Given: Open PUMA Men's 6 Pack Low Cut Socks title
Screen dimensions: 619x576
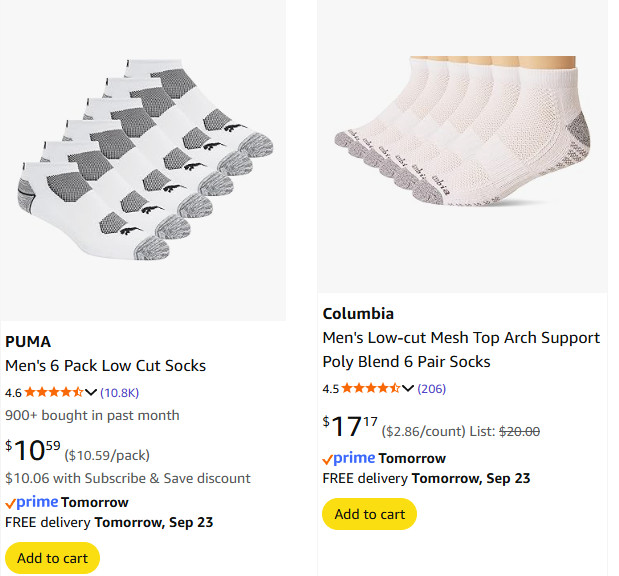Looking at the screenshot, I should (105, 366).
